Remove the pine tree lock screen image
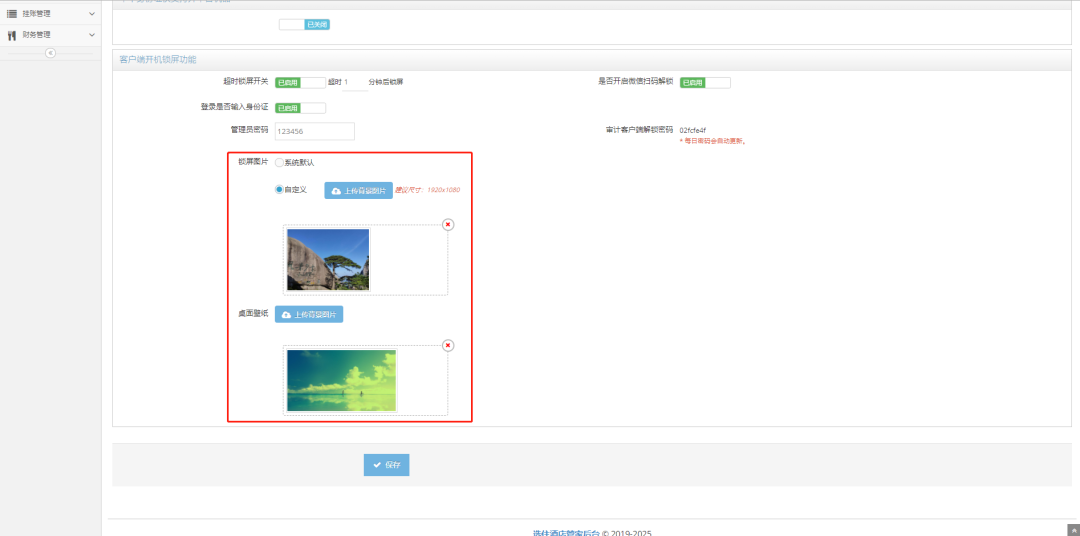The width and height of the screenshot is (1080, 536). pos(448,225)
